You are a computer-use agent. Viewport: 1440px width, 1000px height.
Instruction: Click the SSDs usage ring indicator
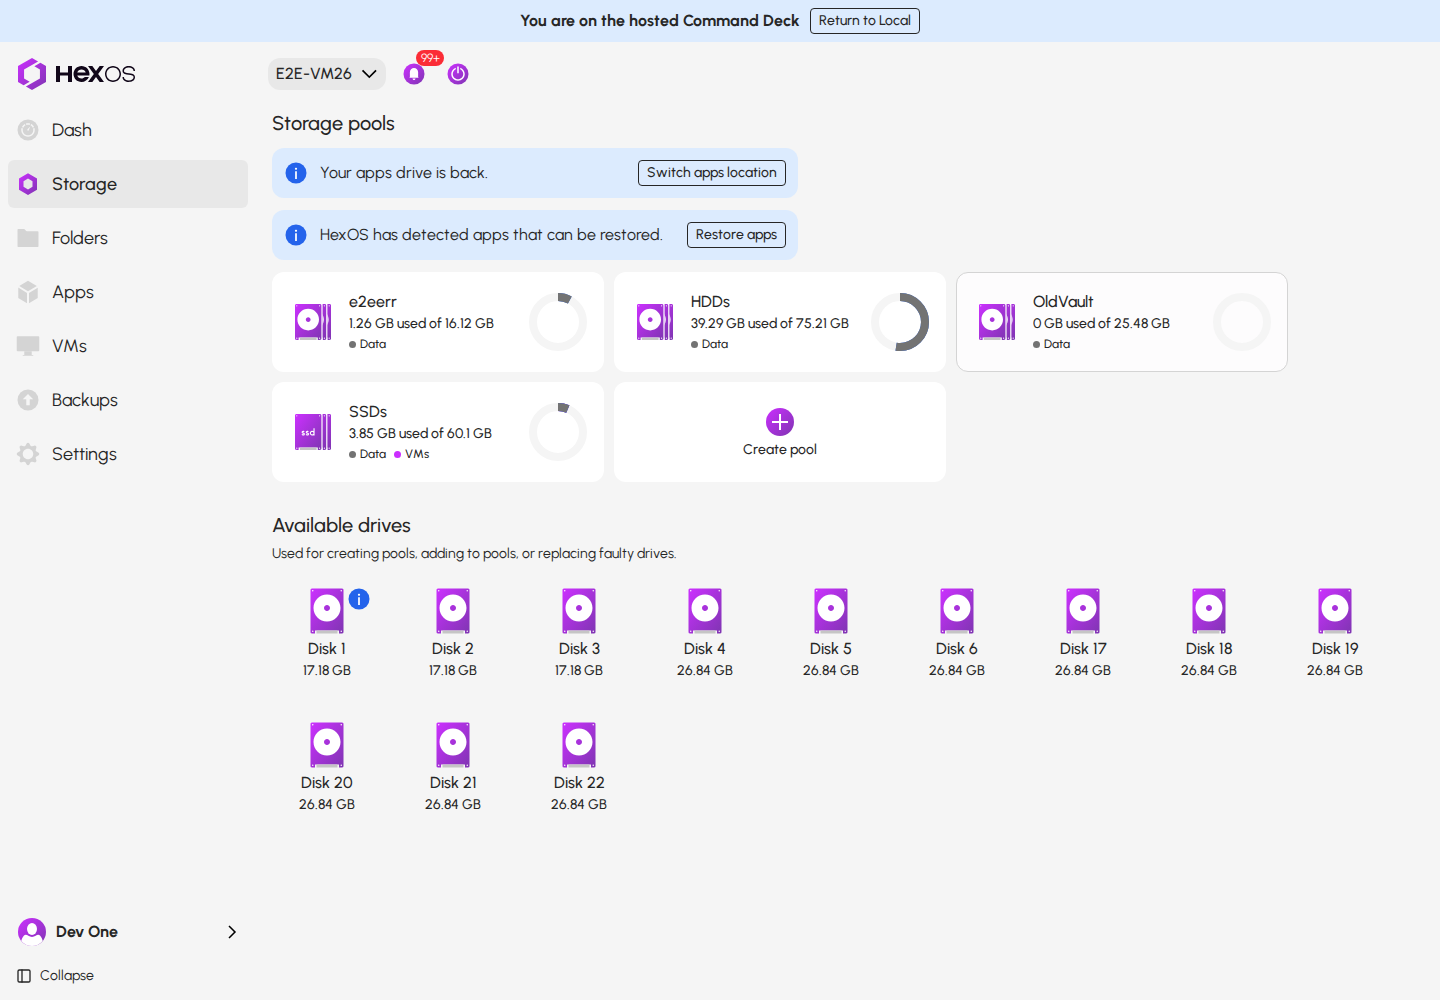pyautogui.click(x=558, y=432)
